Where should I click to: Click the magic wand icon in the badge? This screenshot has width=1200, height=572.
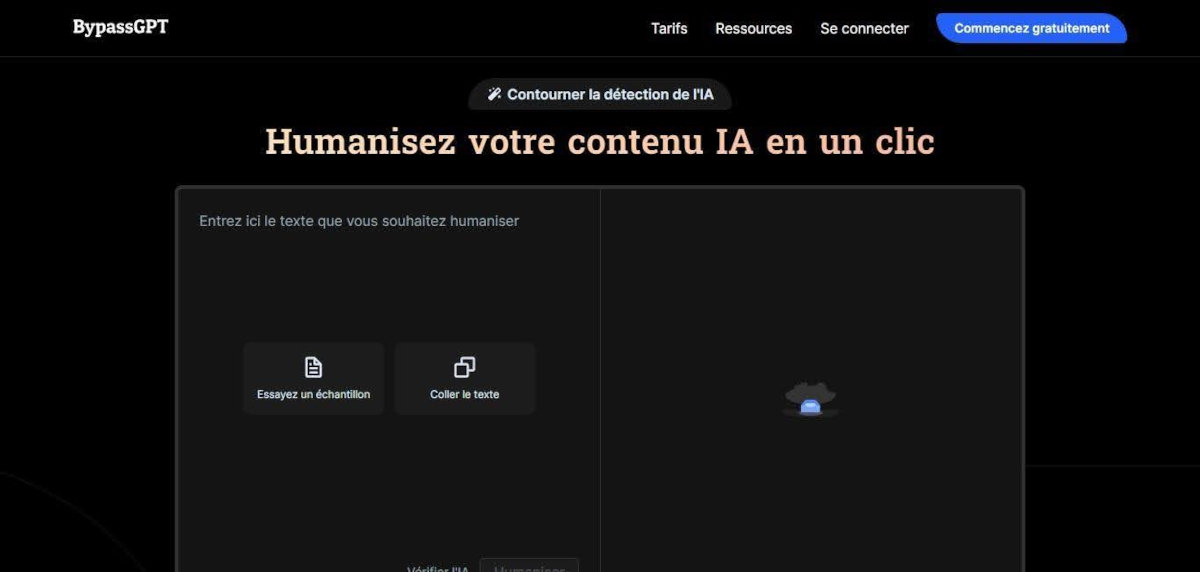[x=494, y=94]
